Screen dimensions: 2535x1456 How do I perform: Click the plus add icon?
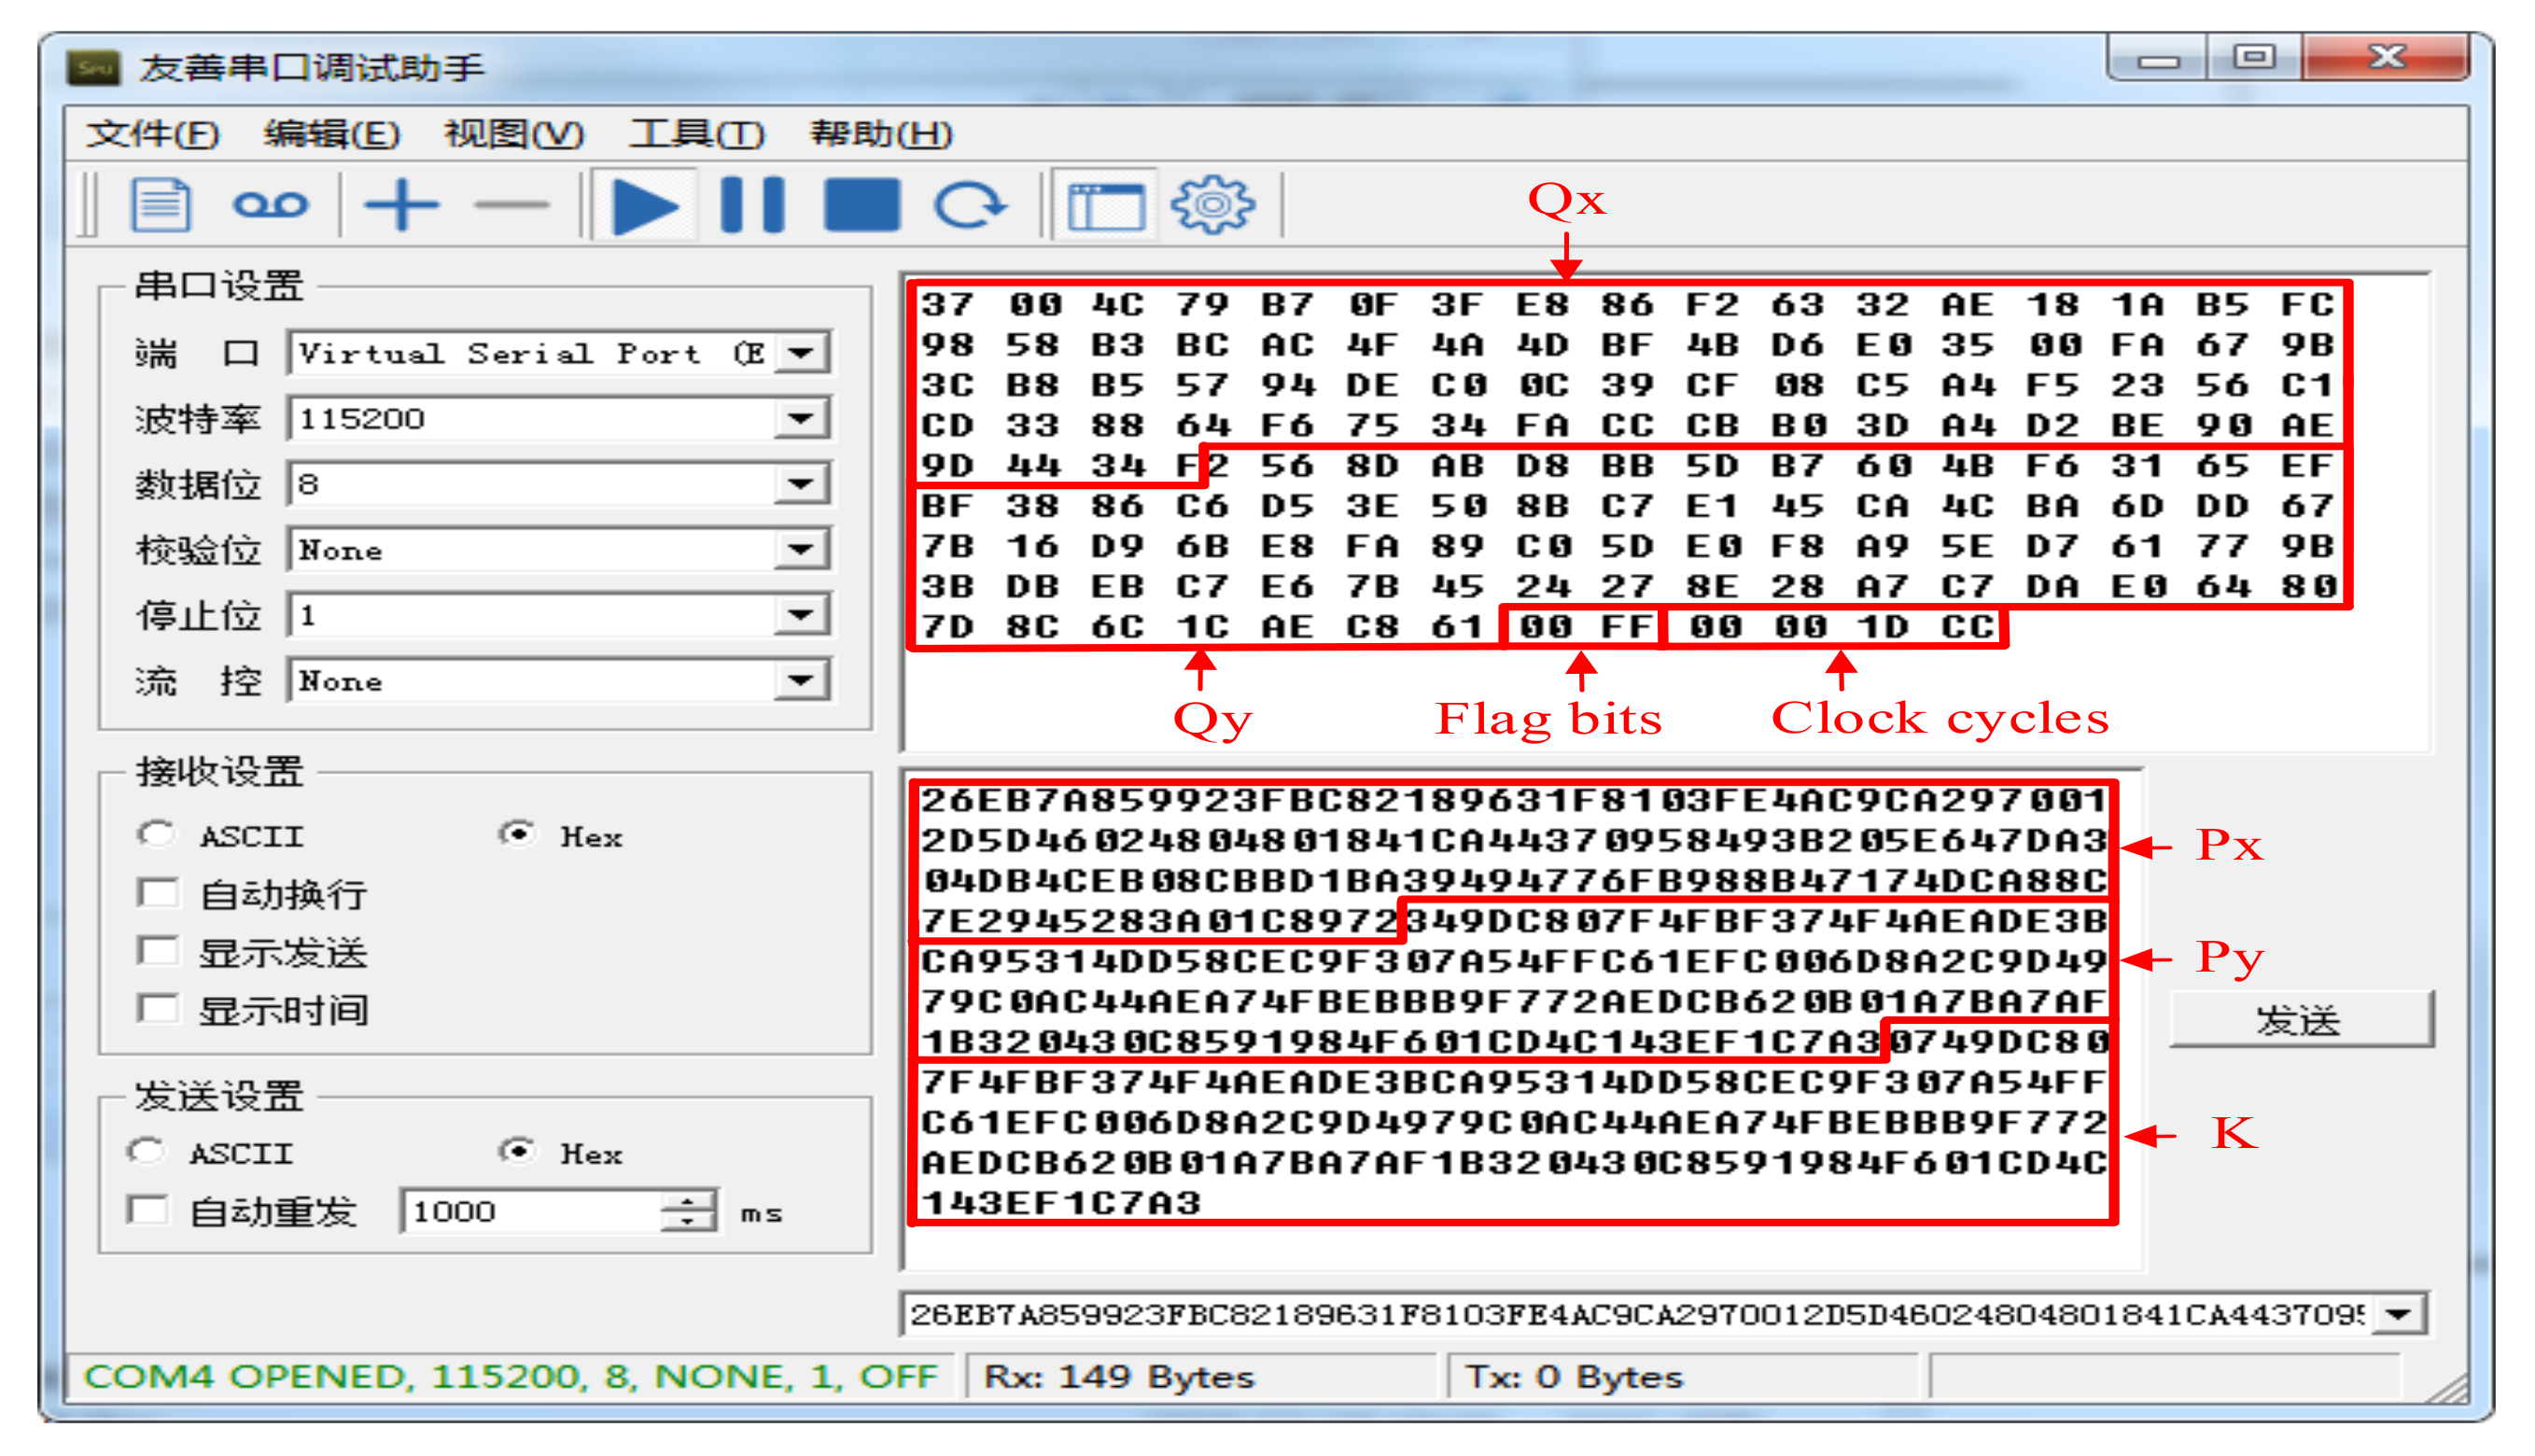coord(401,206)
